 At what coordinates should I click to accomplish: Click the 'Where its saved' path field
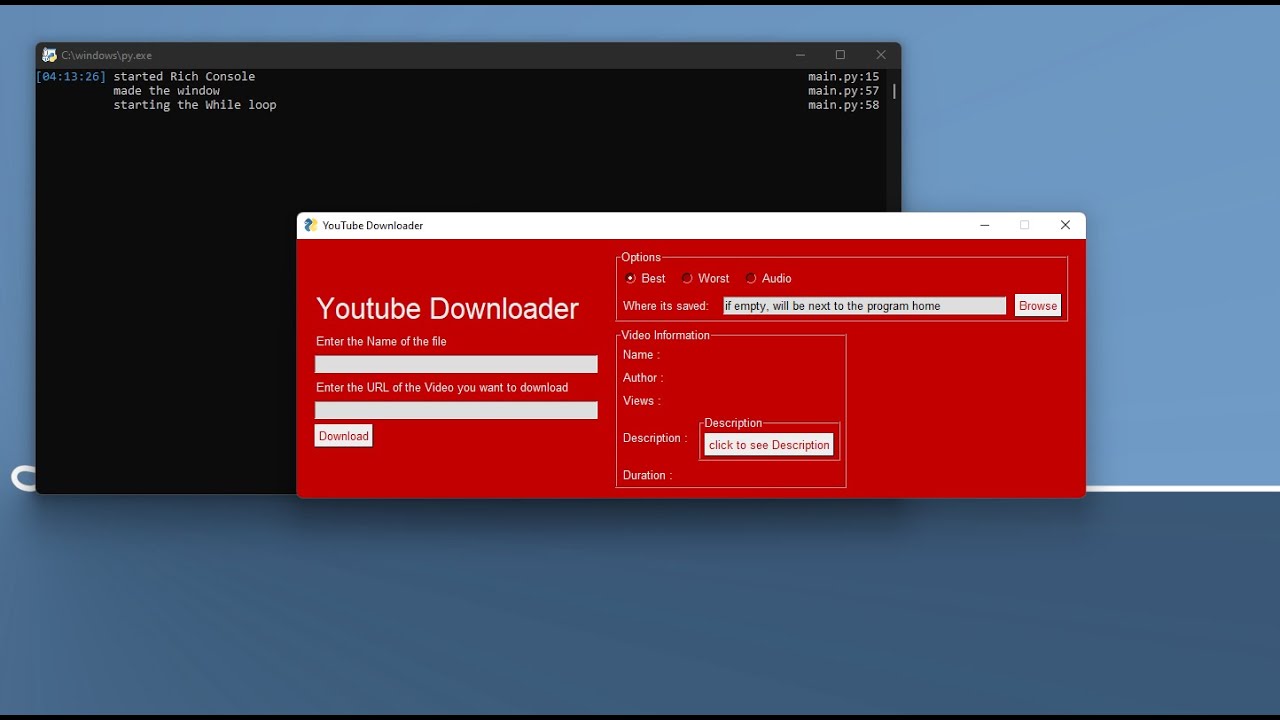click(864, 306)
